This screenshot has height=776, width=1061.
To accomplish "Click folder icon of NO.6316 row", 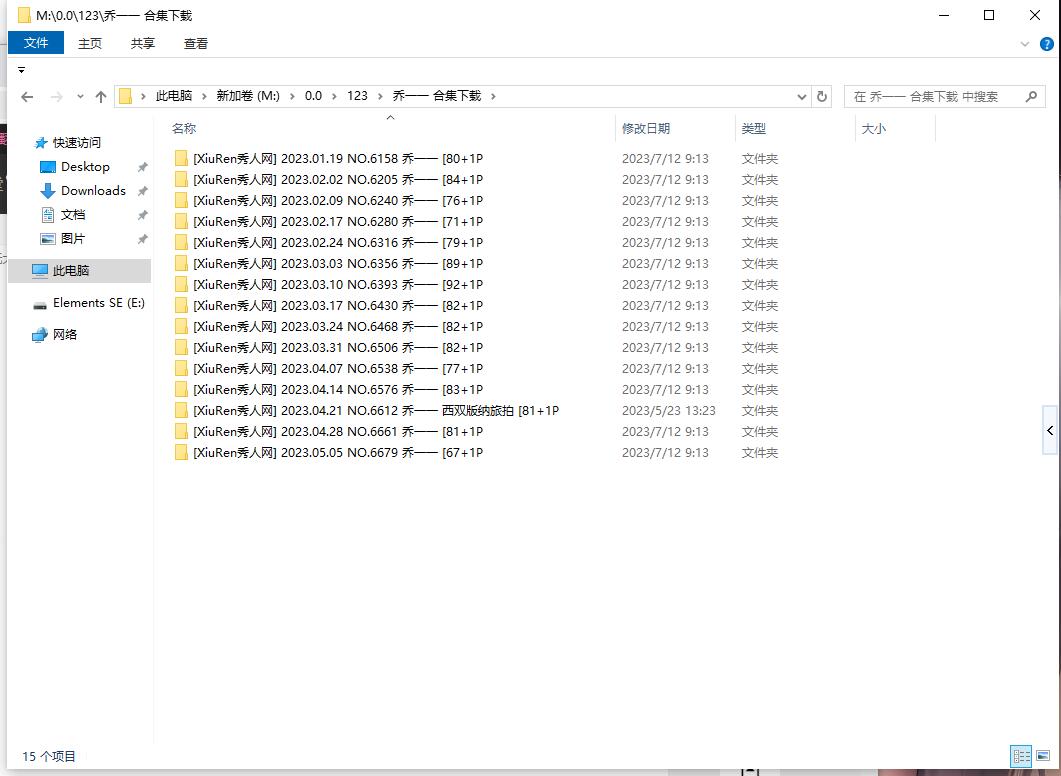I will coord(181,242).
